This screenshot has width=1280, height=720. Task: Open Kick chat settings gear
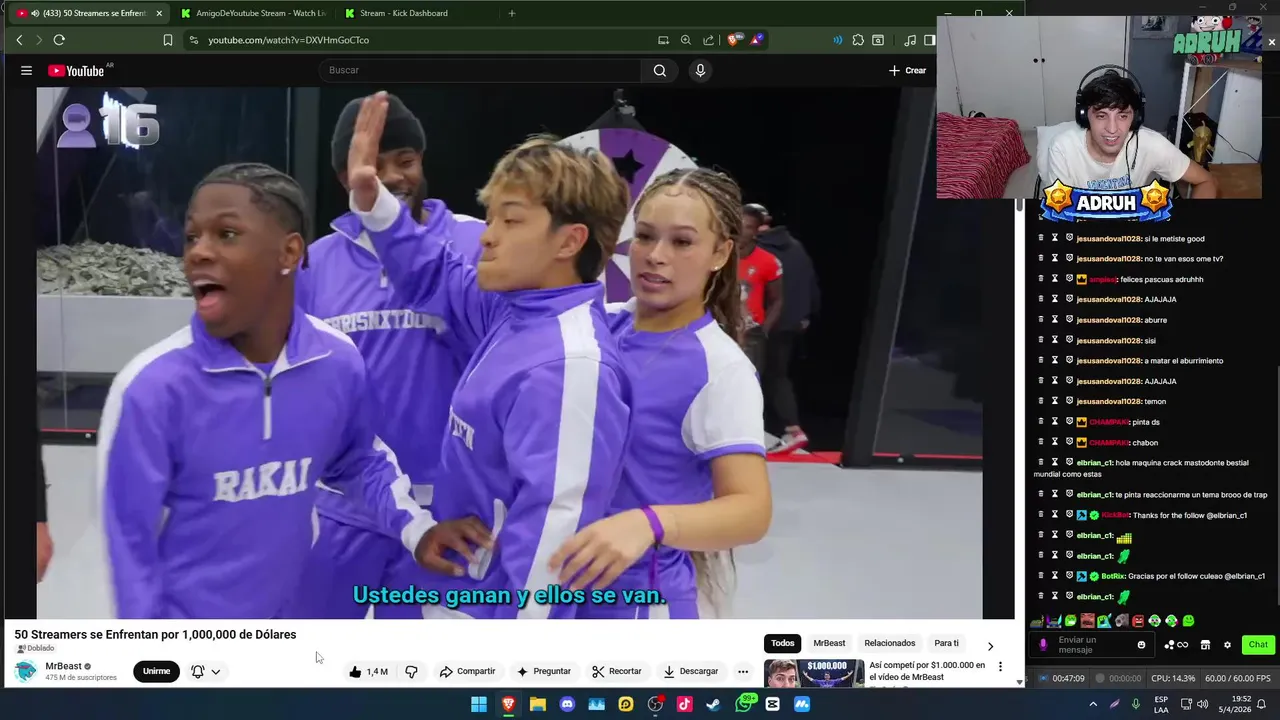[1227, 645]
